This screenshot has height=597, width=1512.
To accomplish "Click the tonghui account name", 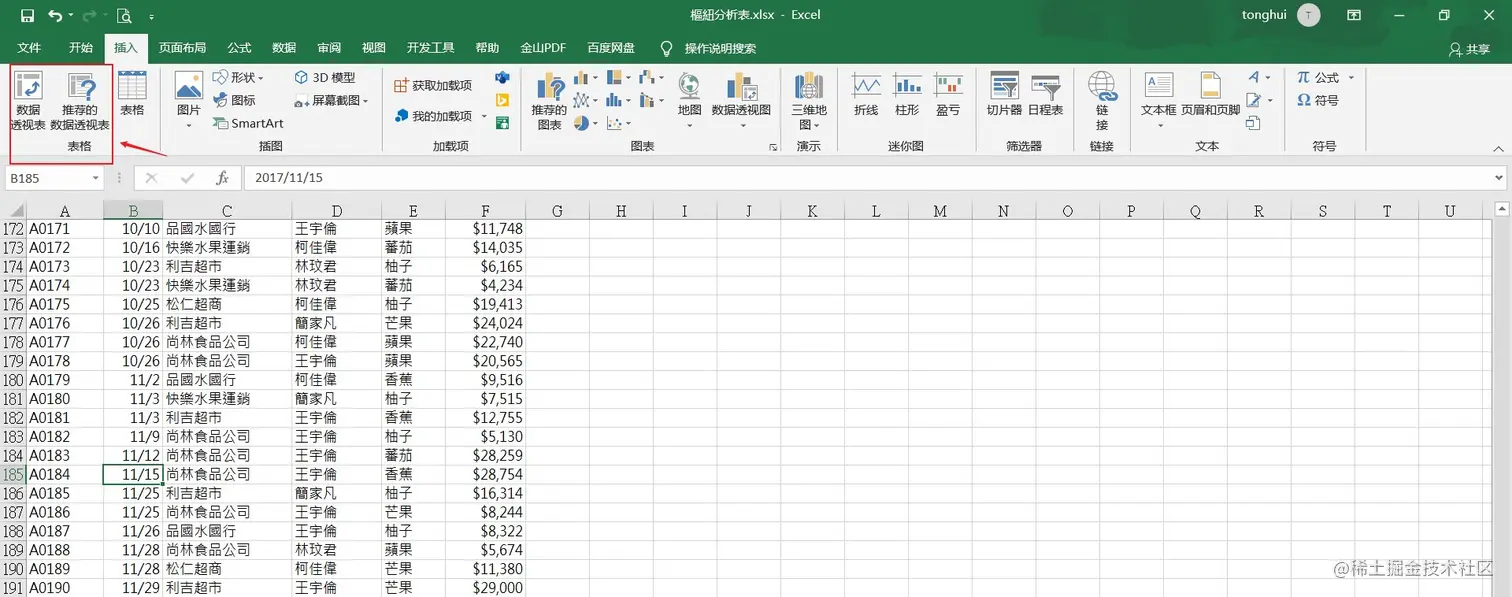I will tap(1263, 15).
